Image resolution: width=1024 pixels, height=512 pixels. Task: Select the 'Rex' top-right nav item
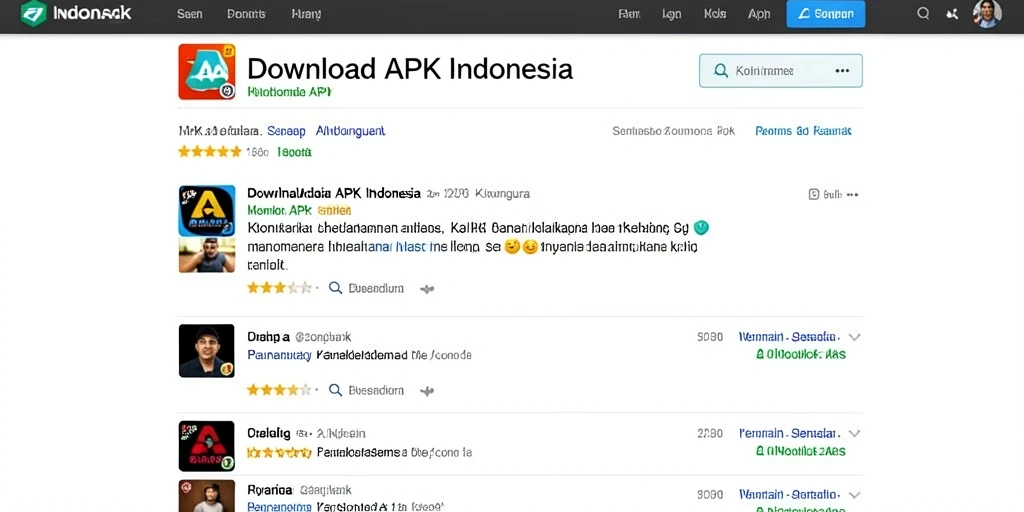point(629,14)
